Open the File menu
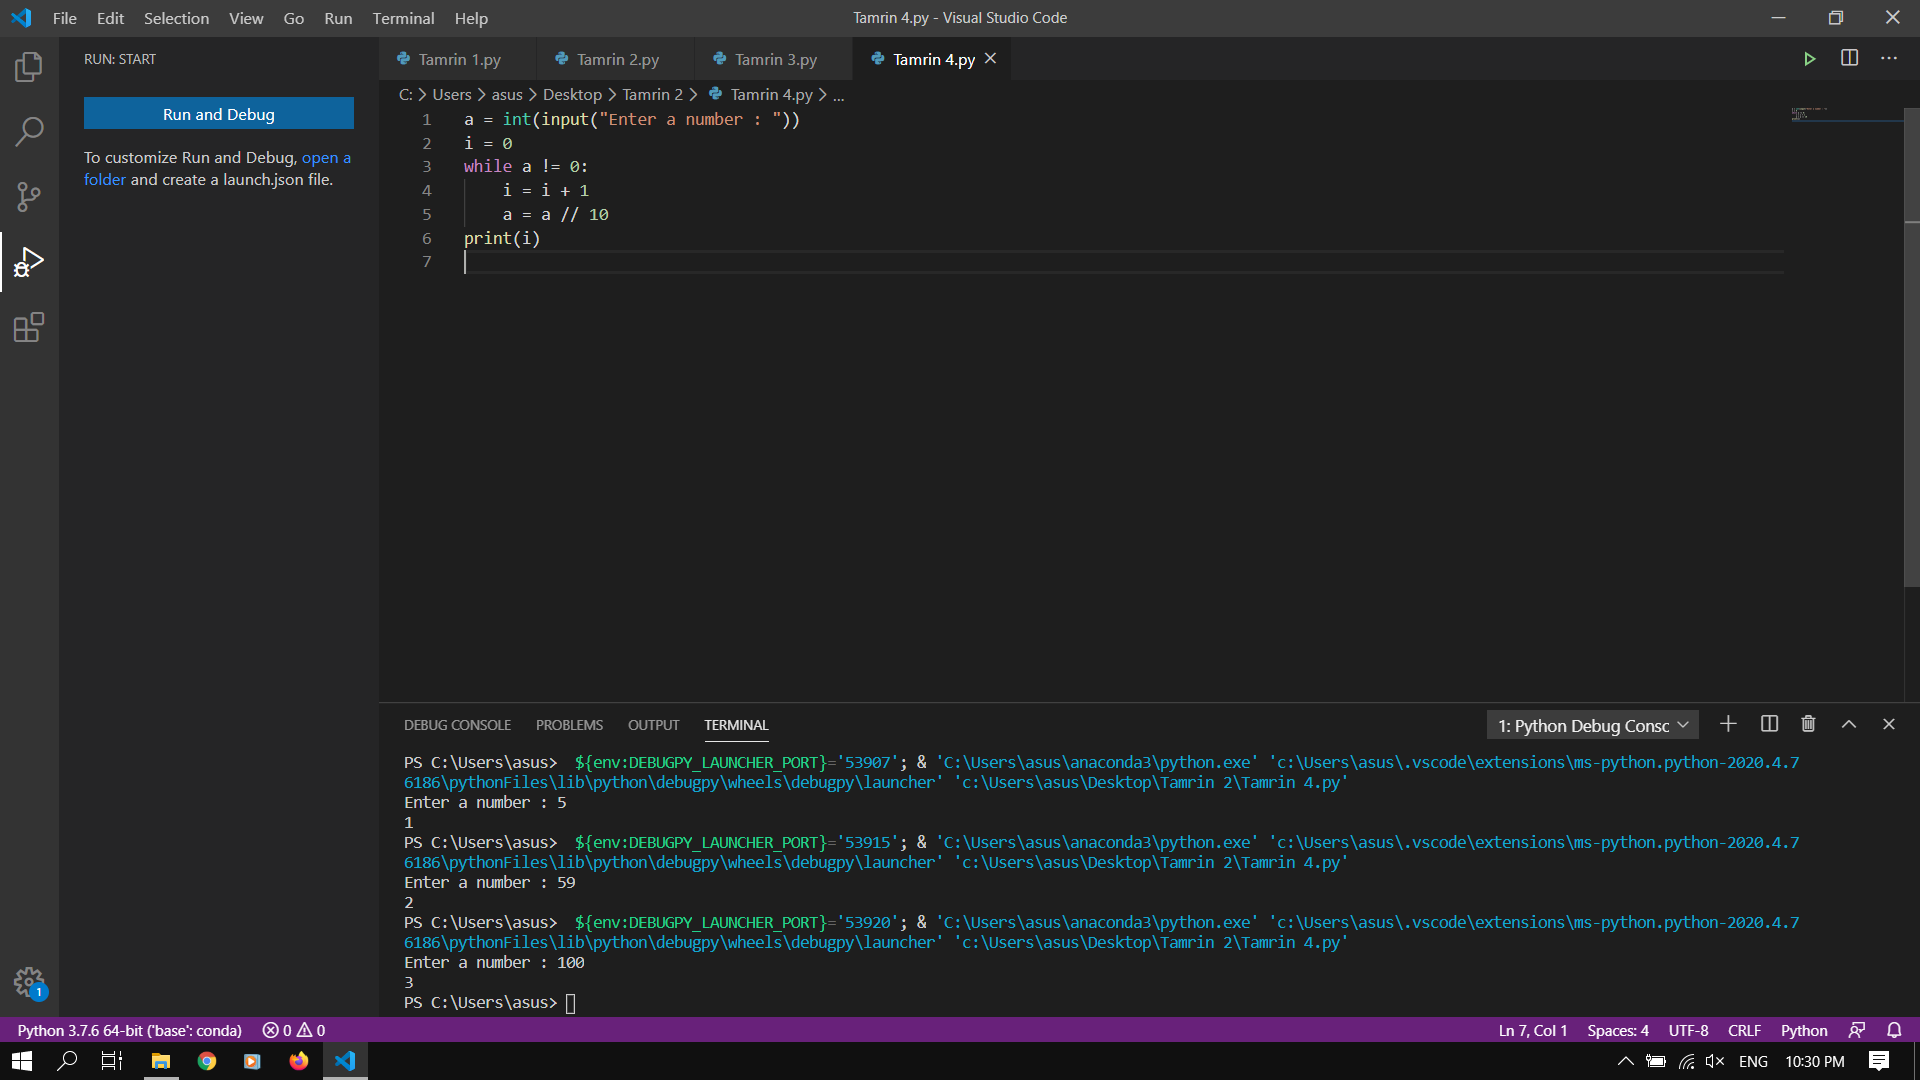Screen dimensions: 1920x1080 point(64,18)
